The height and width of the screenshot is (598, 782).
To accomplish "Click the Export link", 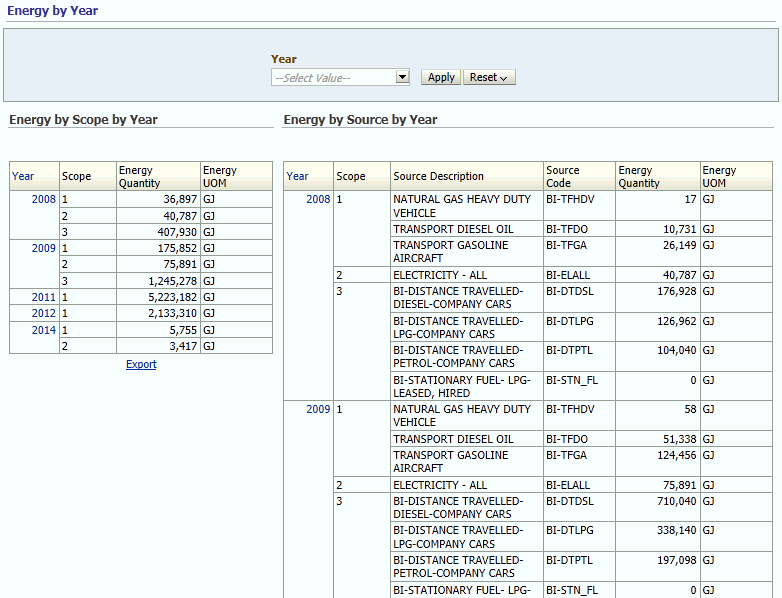I will click(x=141, y=364).
